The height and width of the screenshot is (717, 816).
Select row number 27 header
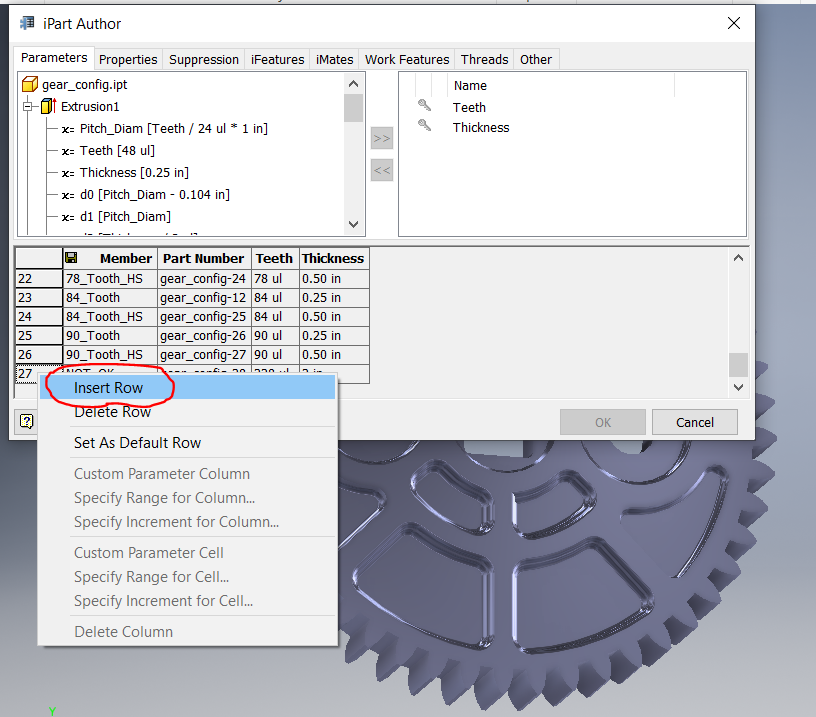28,374
